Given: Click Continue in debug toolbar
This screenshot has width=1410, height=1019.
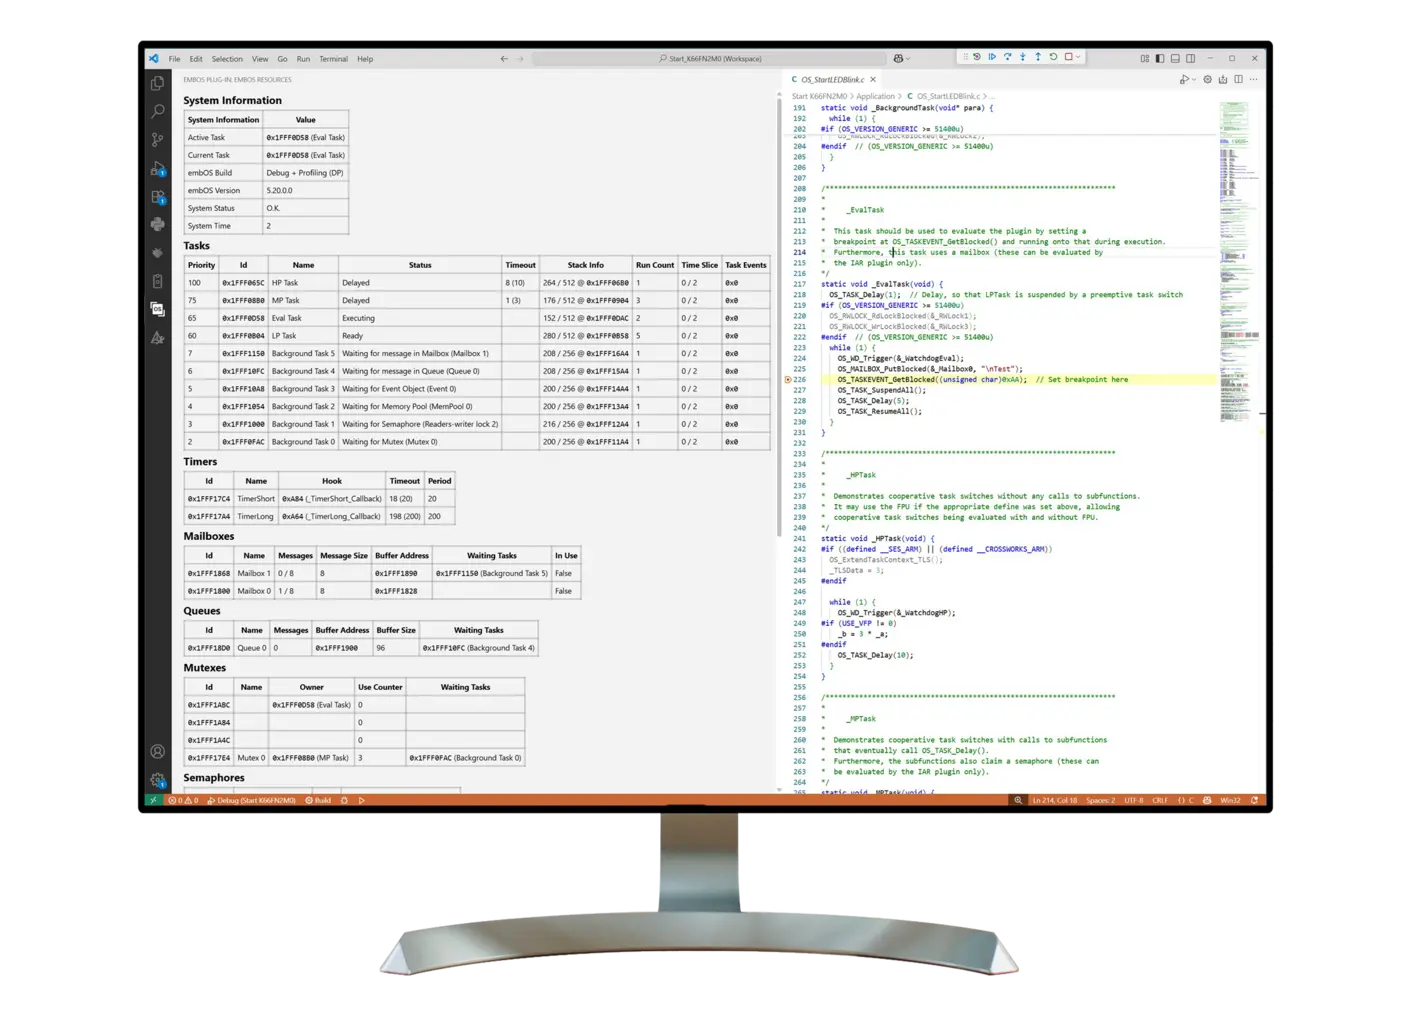Looking at the screenshot, I should 992,57.
